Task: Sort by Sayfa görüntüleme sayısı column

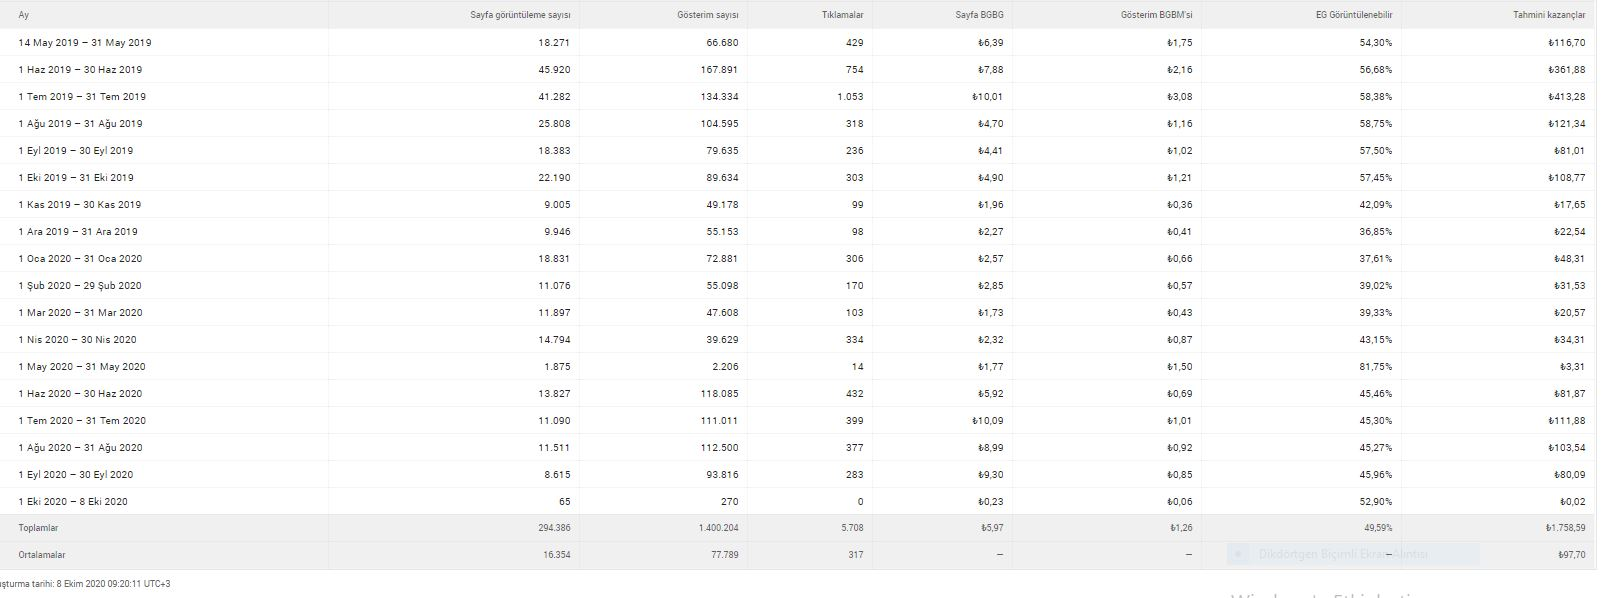Action: [520, 15]
